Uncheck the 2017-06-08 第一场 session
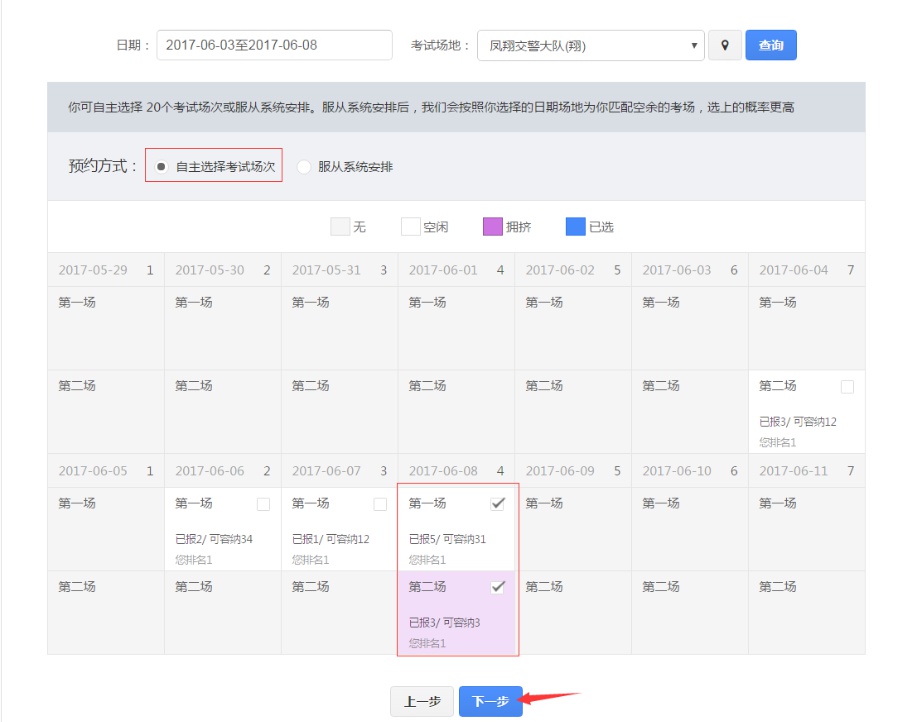 (x=497, y=503)
